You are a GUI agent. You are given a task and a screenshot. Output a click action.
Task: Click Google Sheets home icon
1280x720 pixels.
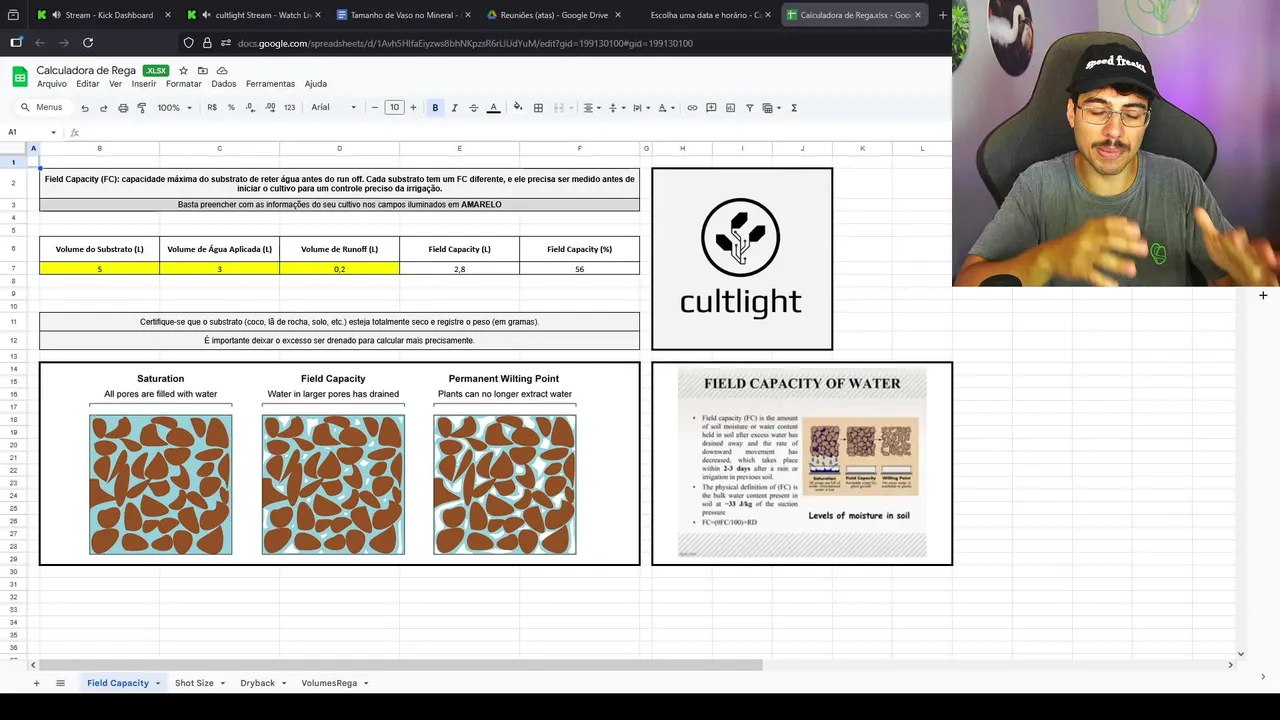(x=19, y=77)
